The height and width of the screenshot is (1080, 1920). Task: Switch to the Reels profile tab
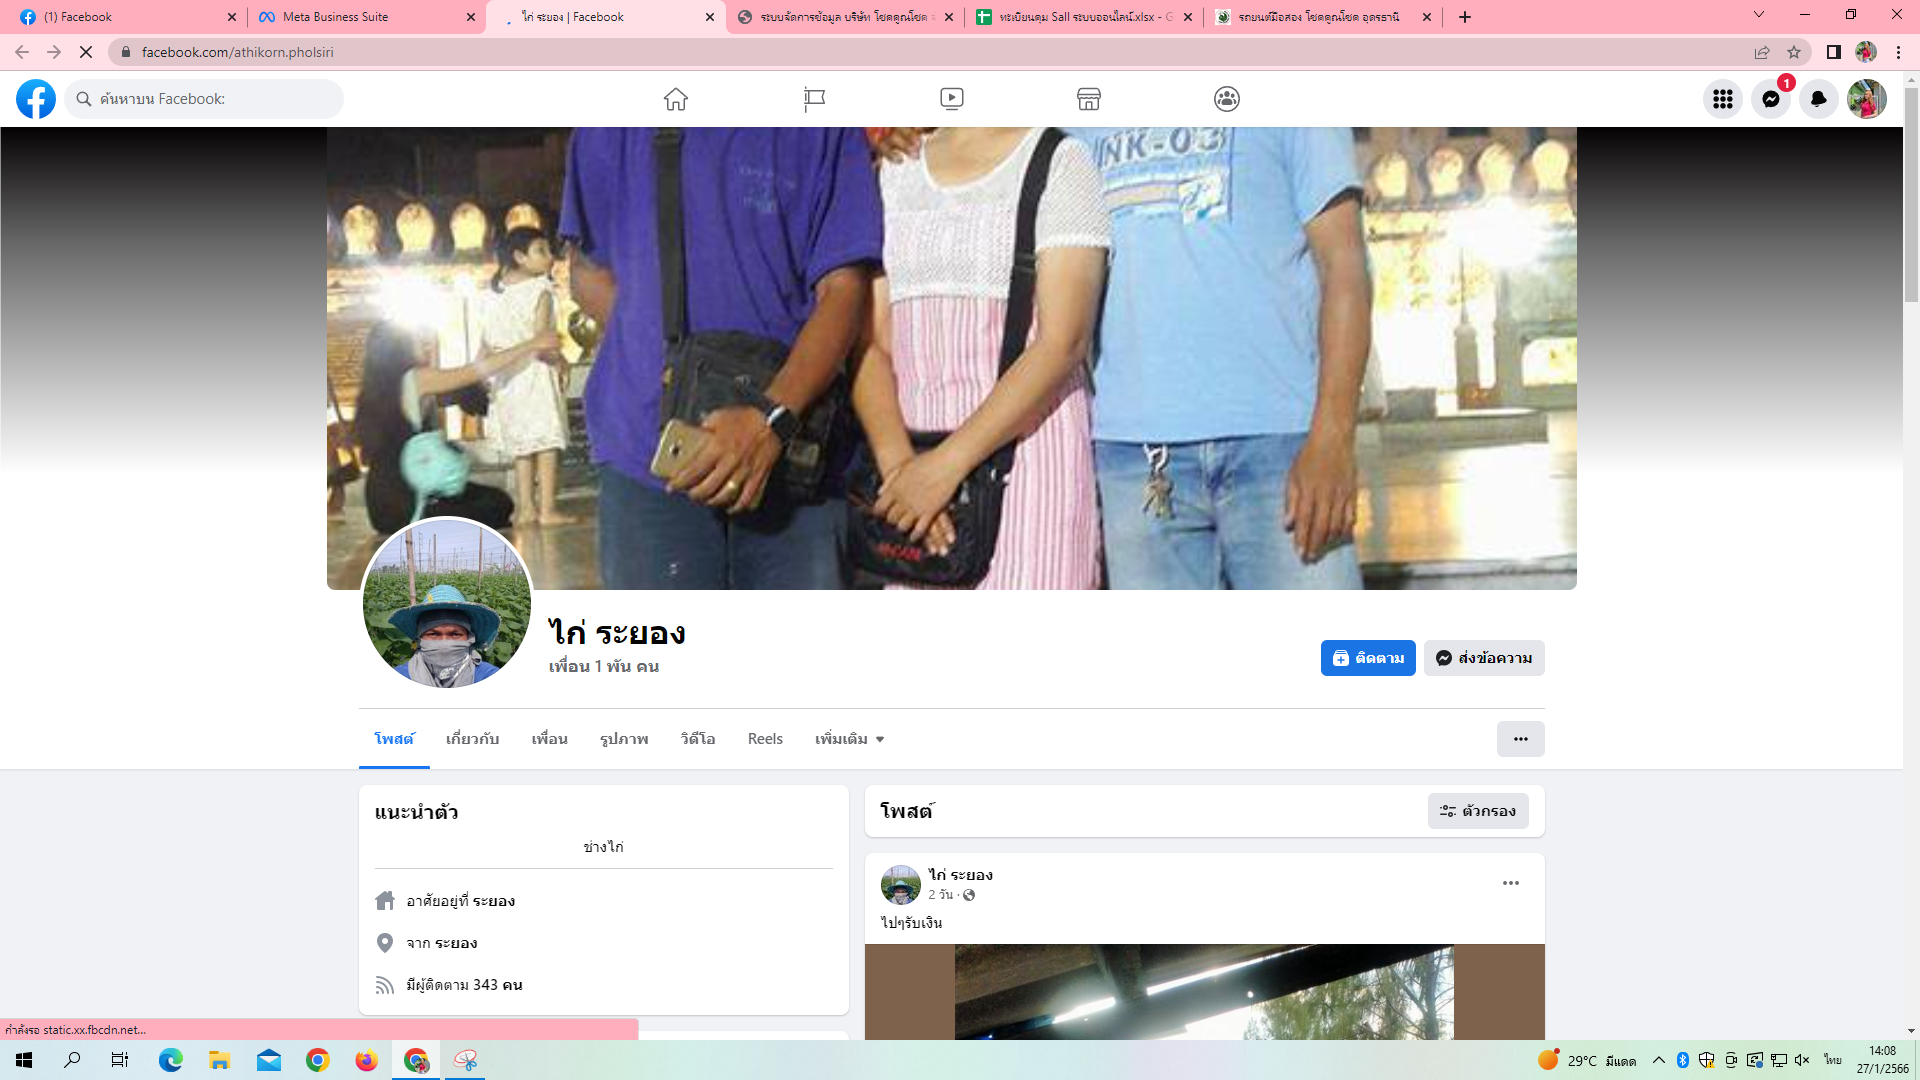tap(765, 739)
